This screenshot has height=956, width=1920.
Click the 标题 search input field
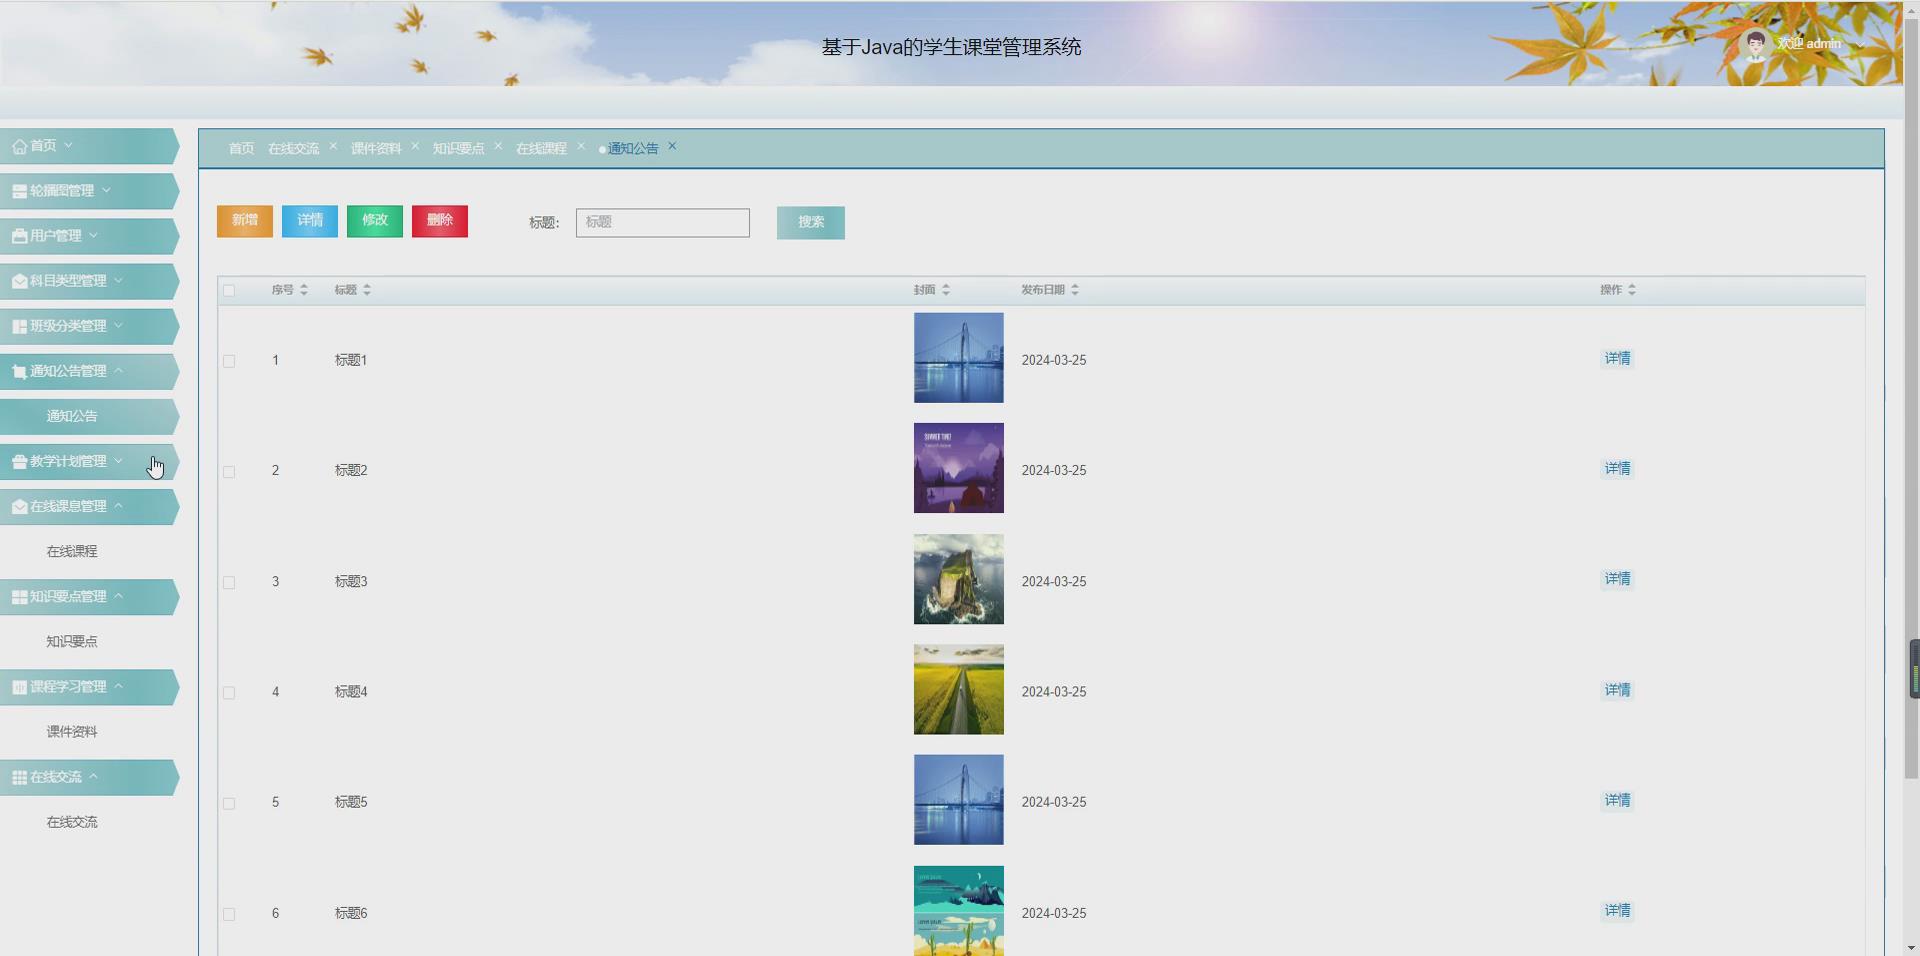pyautogui.click(x=662, y=222)
